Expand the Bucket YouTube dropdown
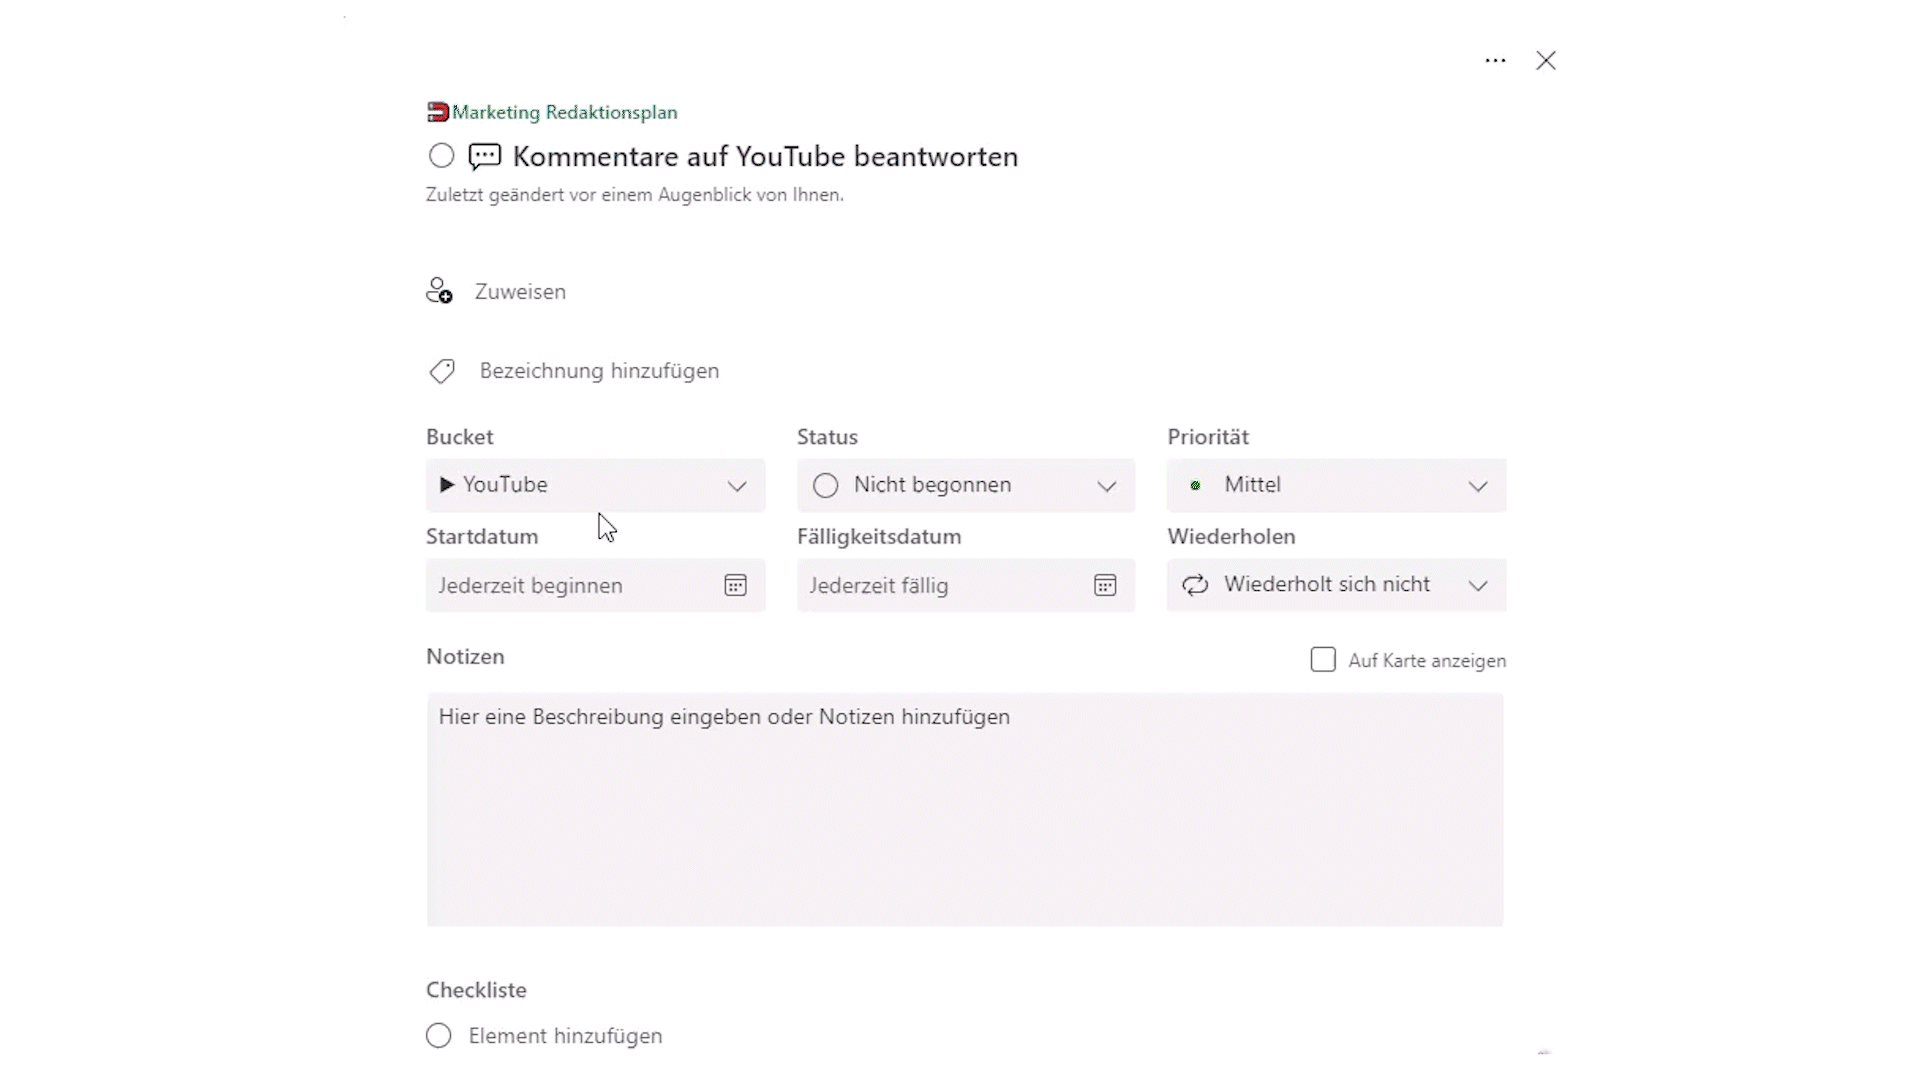Image resolution: width=1920 pixels, height=1080 pixels. tap(737, 485)
